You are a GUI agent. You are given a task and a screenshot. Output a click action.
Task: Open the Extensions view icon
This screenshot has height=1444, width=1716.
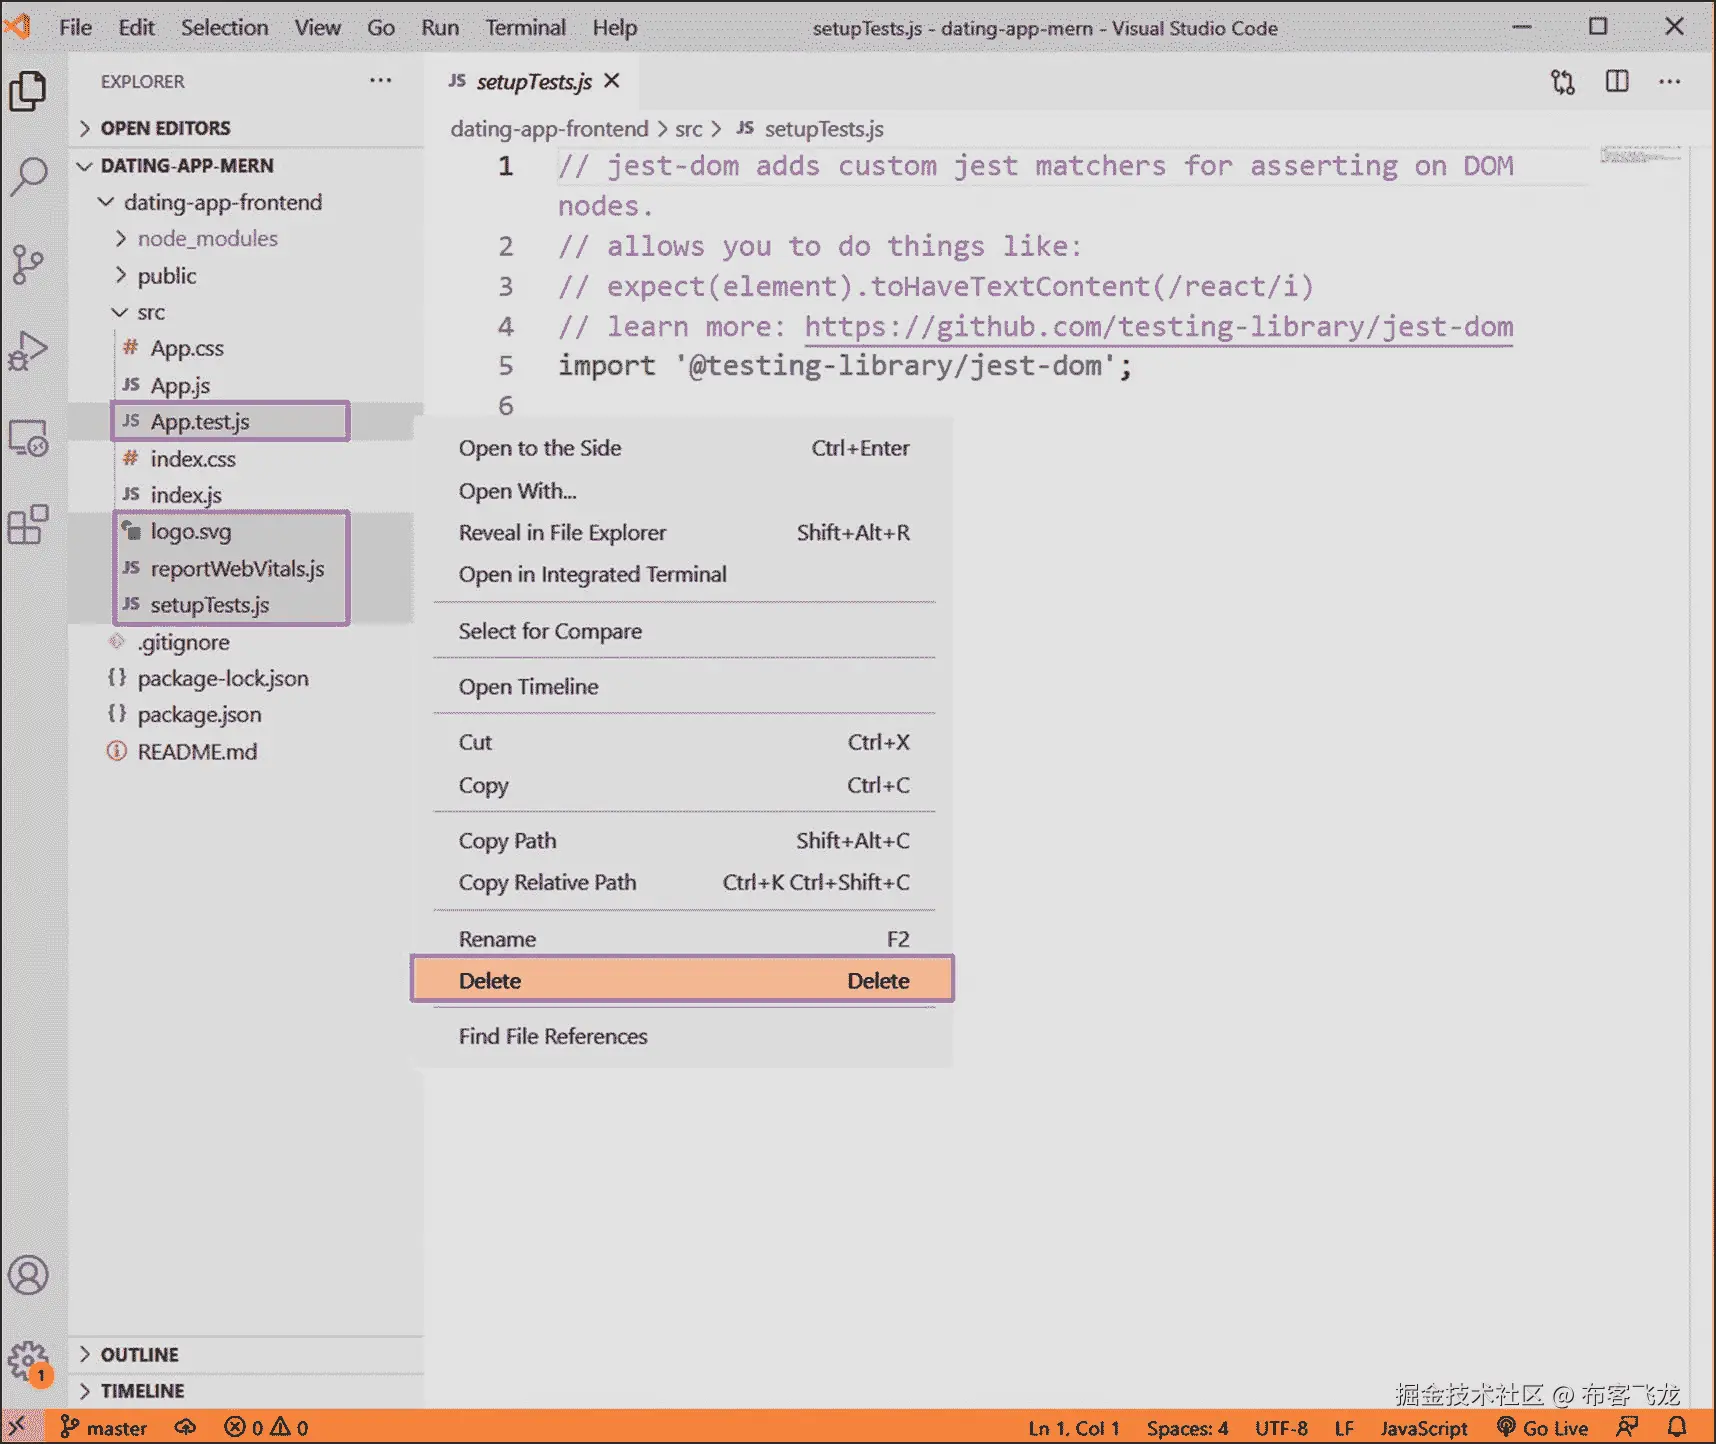point(28,524)
